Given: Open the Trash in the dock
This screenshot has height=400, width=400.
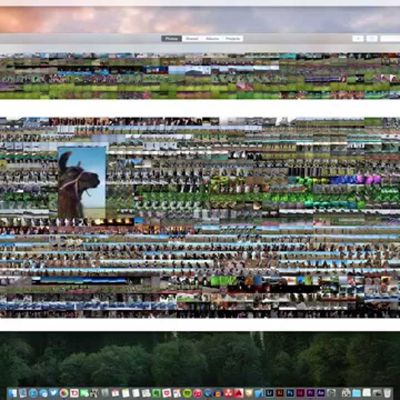Looking at the screenshot, I should point(387,393).
